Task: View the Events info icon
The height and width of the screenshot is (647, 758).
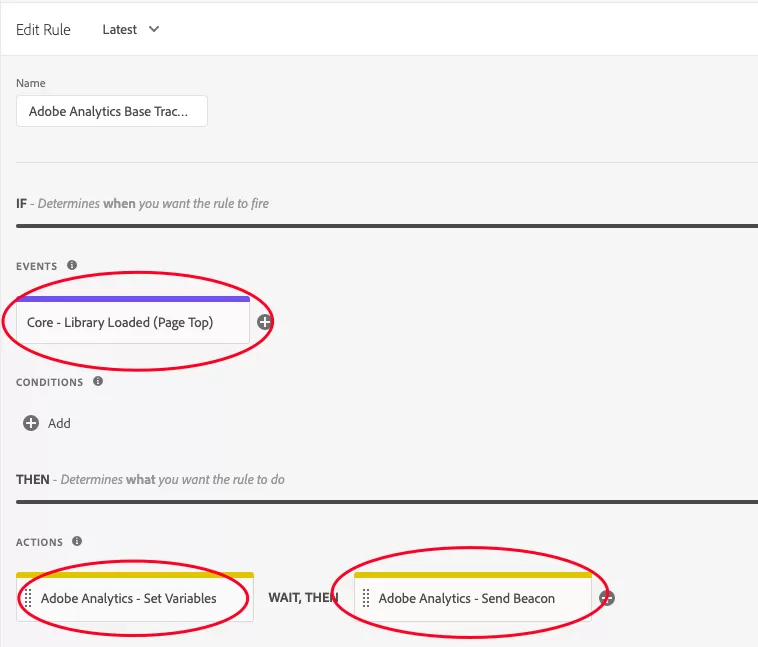Action: click(72, 265)
